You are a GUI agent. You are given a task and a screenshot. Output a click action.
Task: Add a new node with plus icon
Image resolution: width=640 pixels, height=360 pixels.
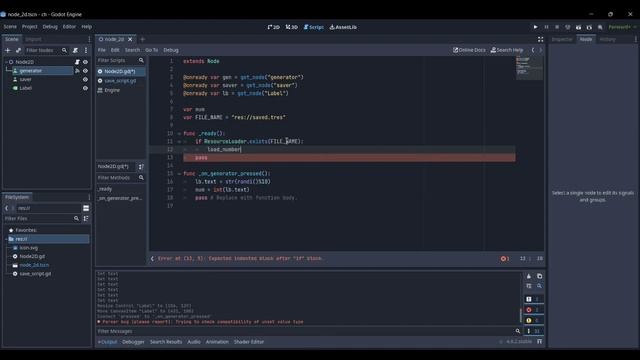point(8,50)
